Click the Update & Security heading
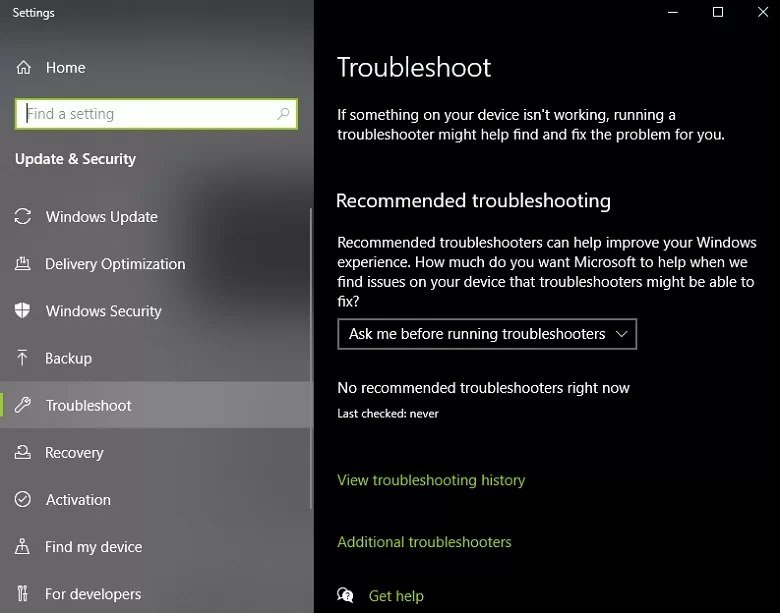 coord(76,159)
